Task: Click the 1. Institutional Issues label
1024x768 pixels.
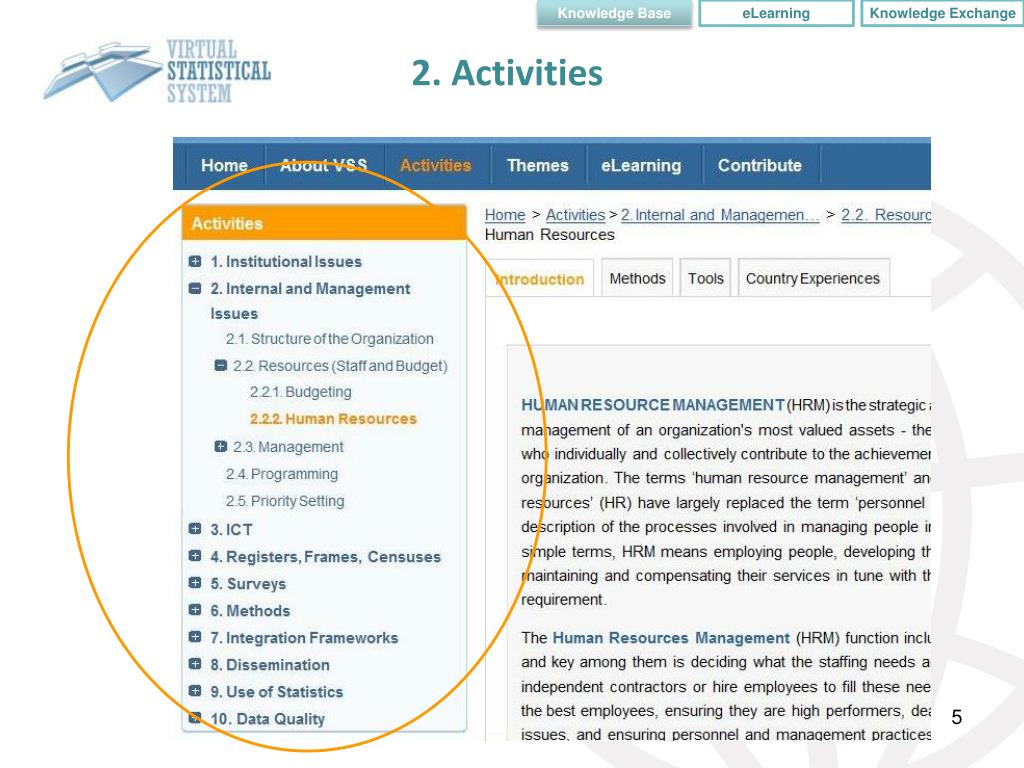Action: click(x=286, y=261)
